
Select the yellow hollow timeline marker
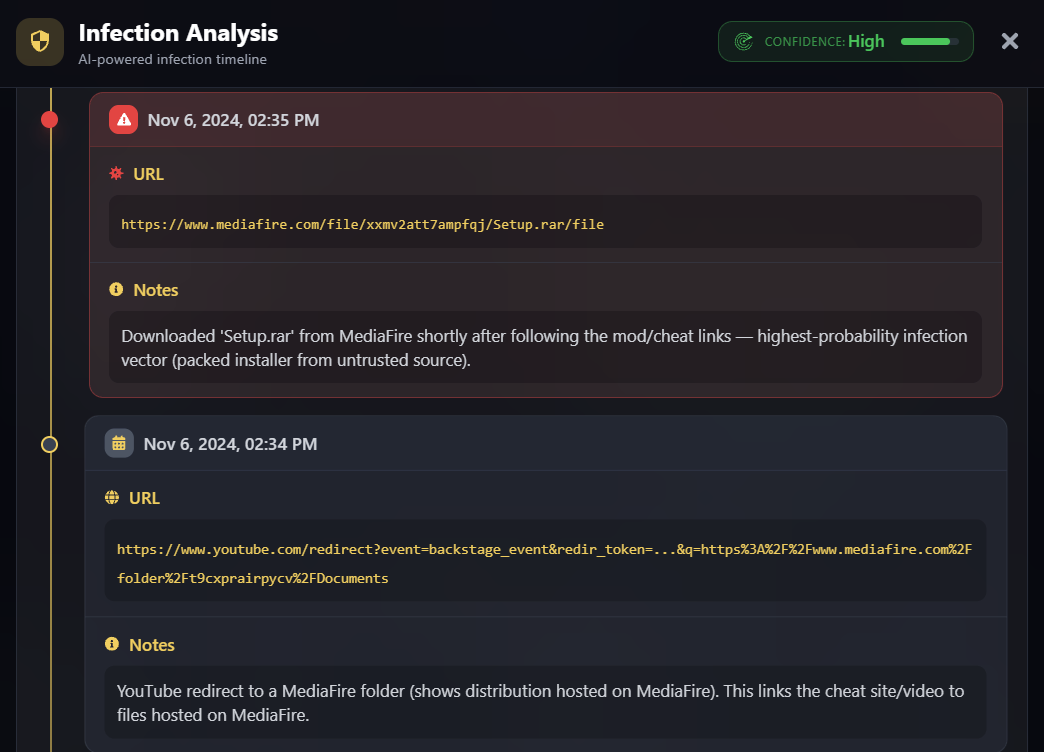50,444
